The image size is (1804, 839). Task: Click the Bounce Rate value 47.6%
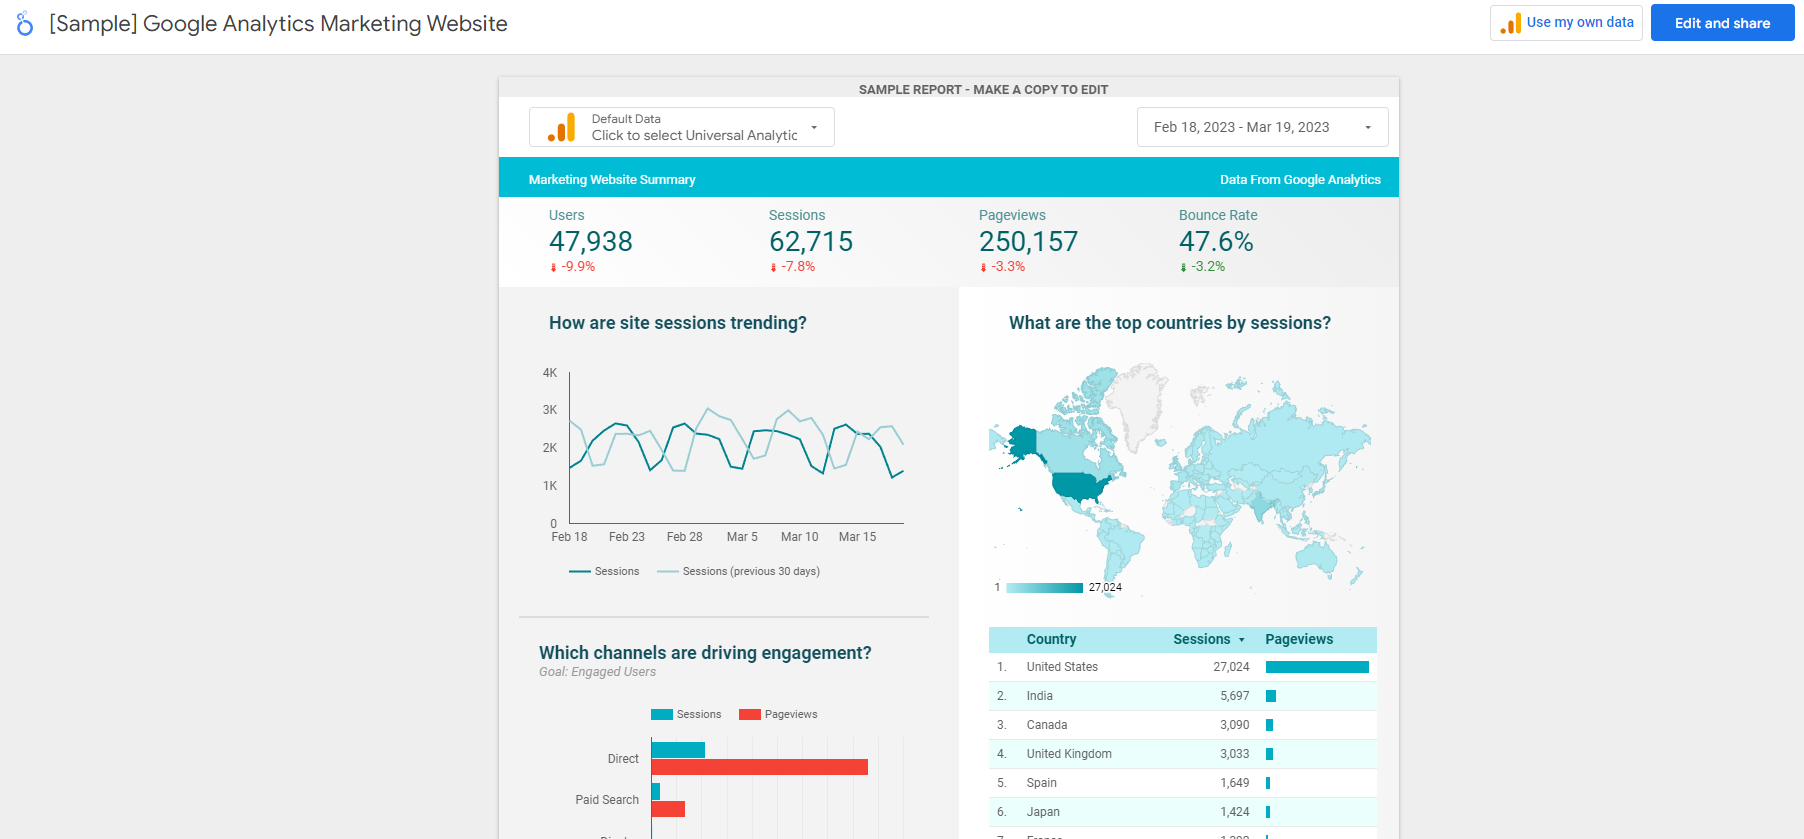(x=1216, y=242)
